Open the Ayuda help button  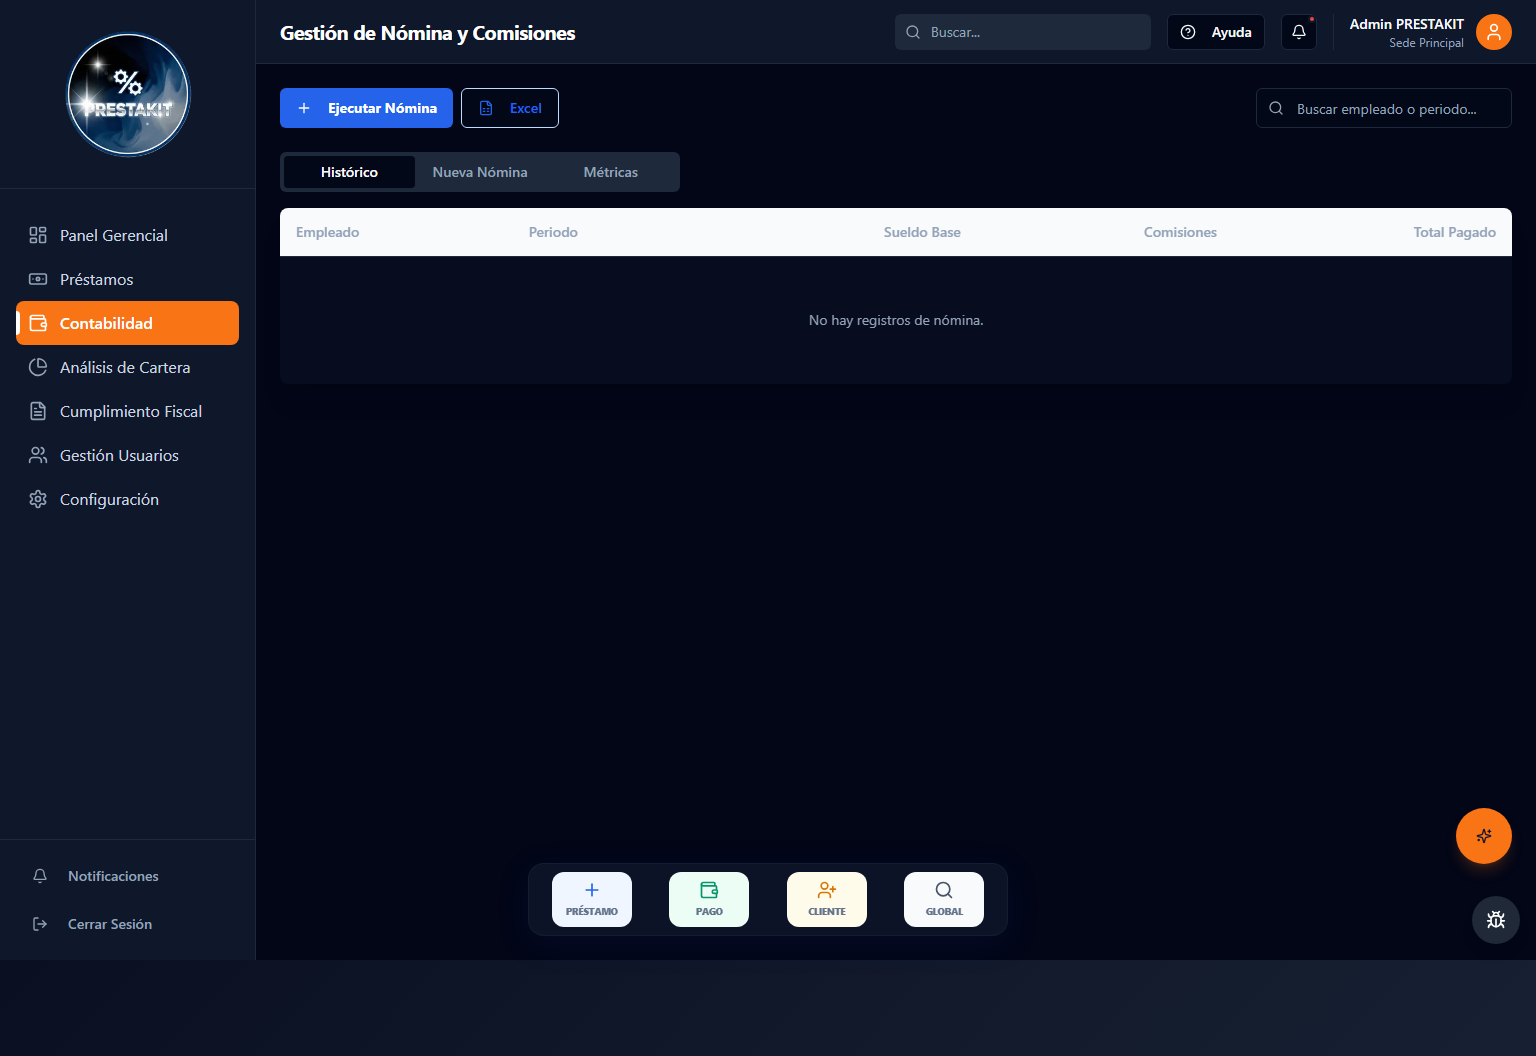pos(1216,32)
